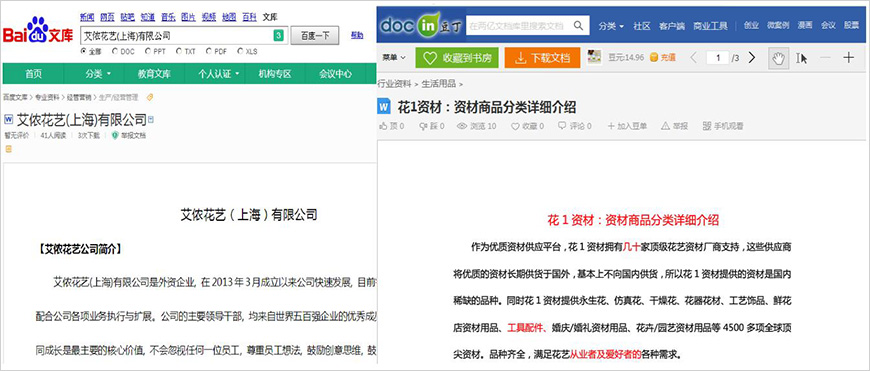Click the docin search magnifier icon
Image resolution: width=870 pixels, height=371 pixels.
(579, 26)
